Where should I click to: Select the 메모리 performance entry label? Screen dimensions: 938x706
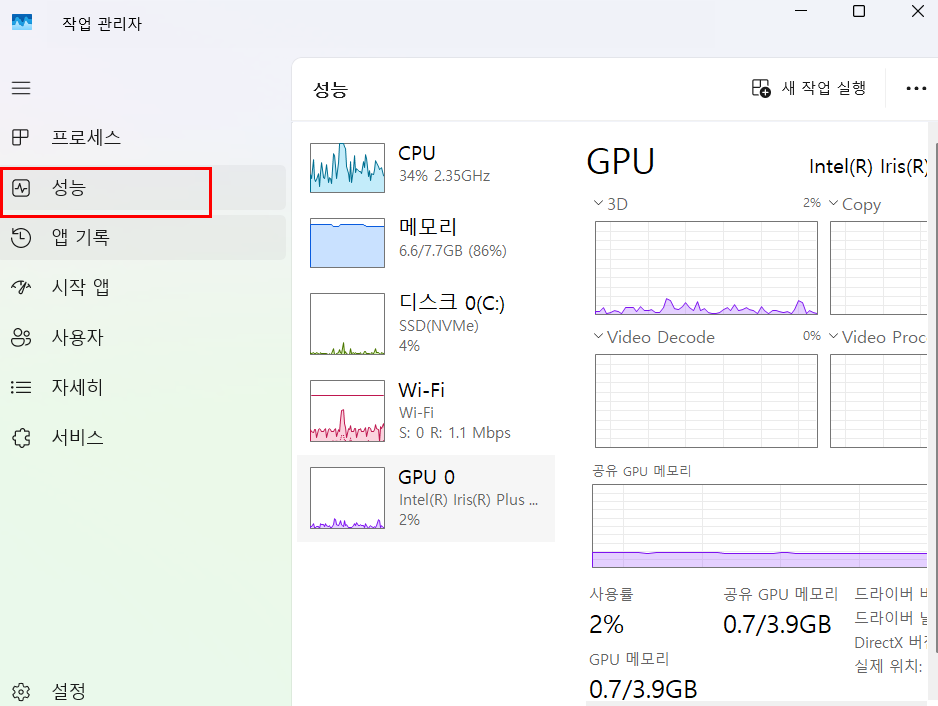pos(428,227)
